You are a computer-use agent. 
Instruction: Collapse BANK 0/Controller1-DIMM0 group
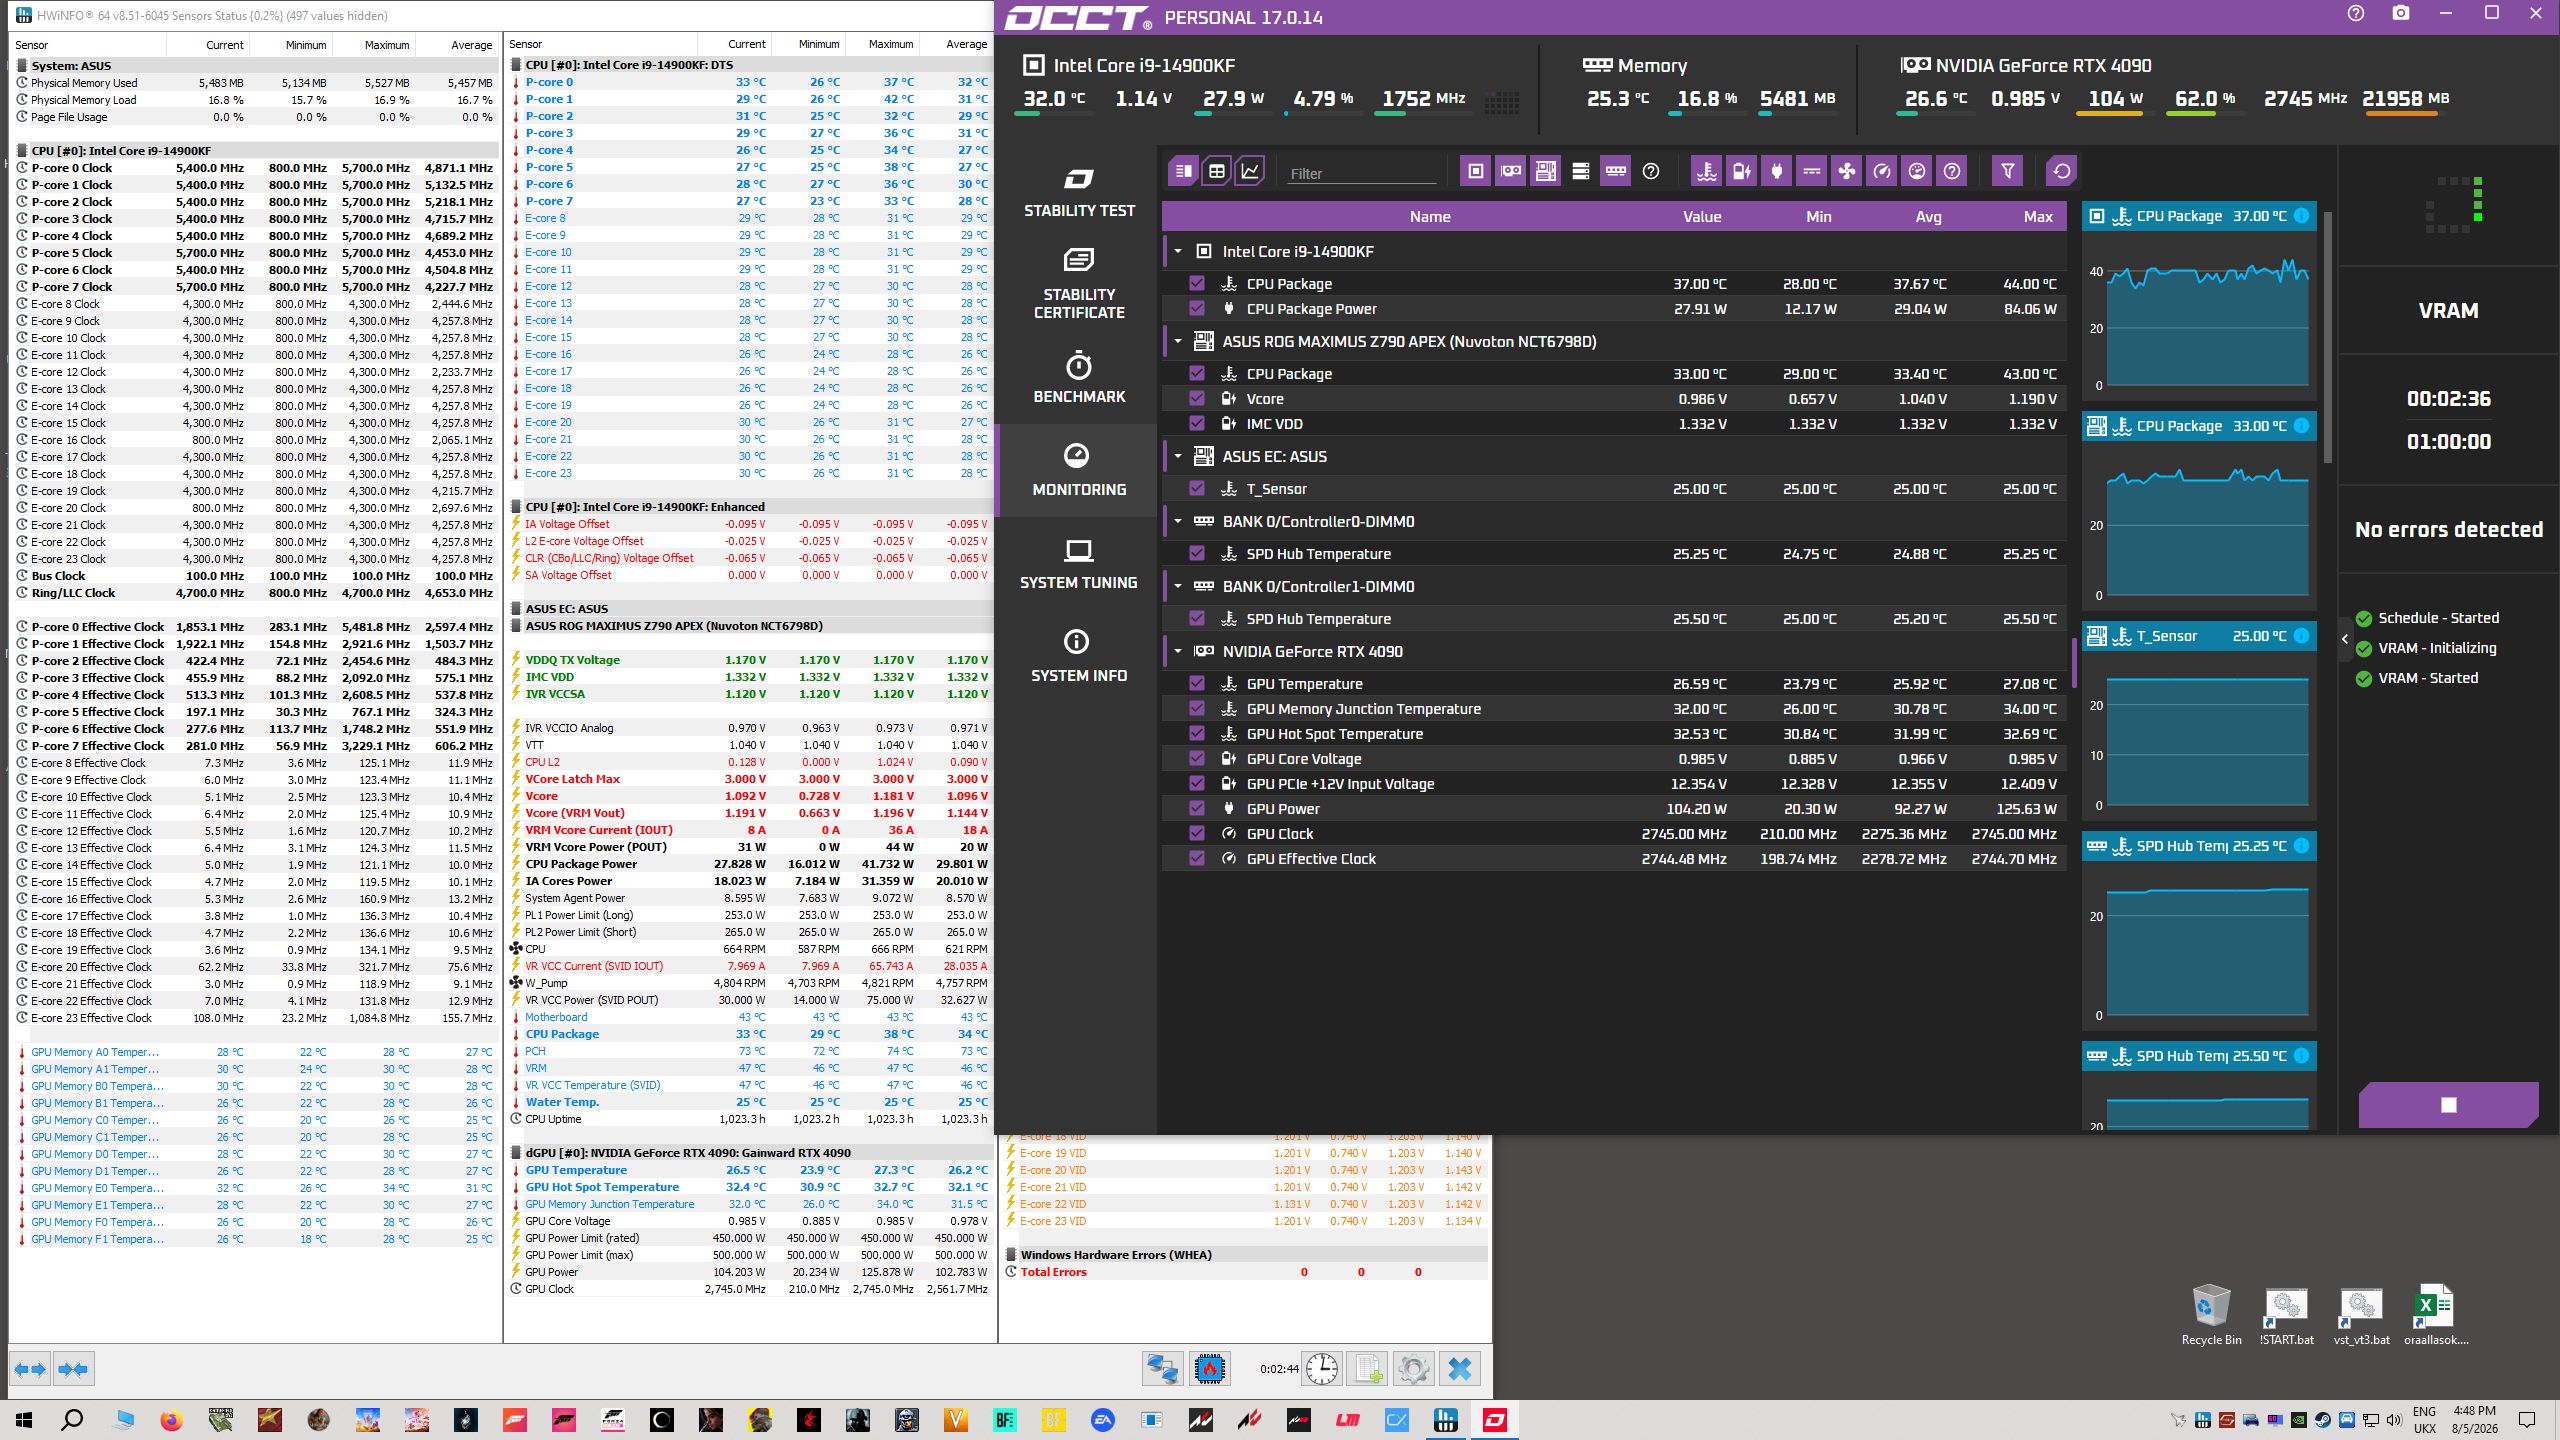pos(1178,586)
